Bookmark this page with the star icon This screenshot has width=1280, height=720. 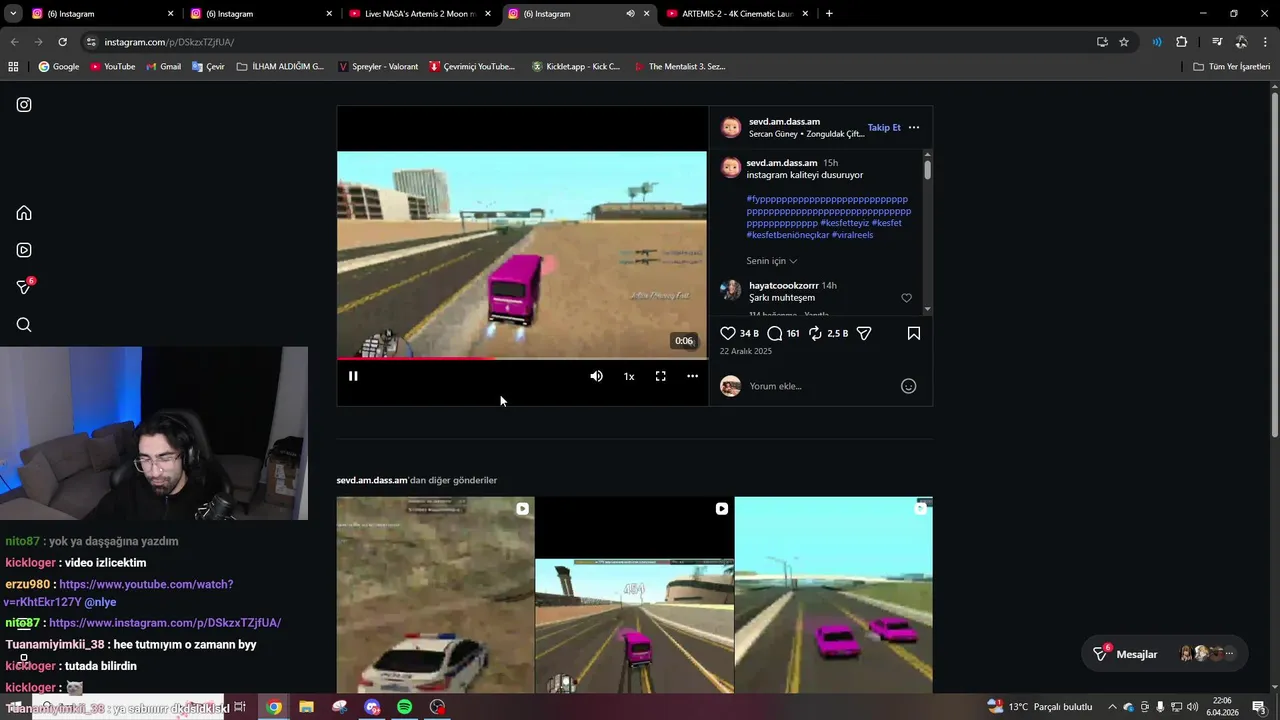tap(1124, 42)
